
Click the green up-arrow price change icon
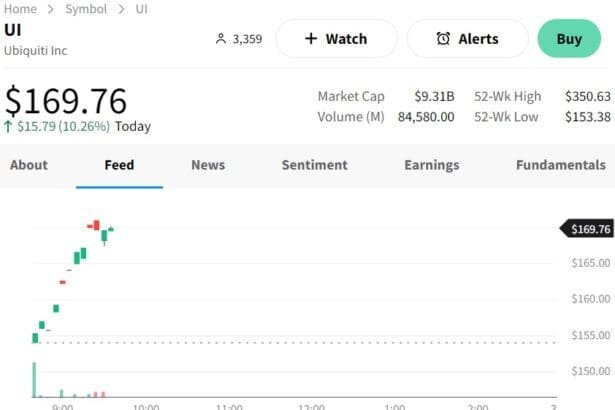[x=8, y=126]
